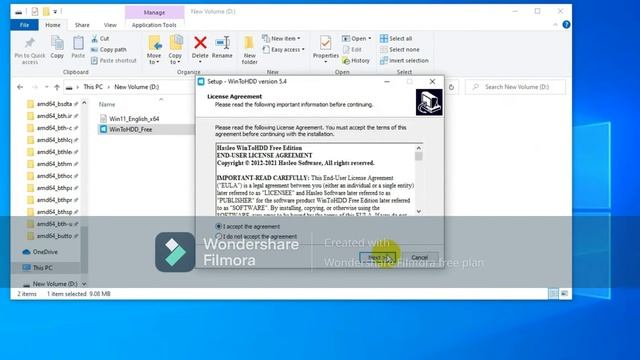Click the Copy icon in ribbon

(x=57, y=42)
